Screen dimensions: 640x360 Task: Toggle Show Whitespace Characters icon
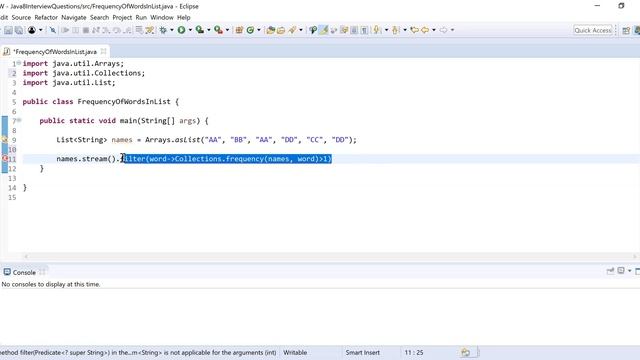click(364, 30)
